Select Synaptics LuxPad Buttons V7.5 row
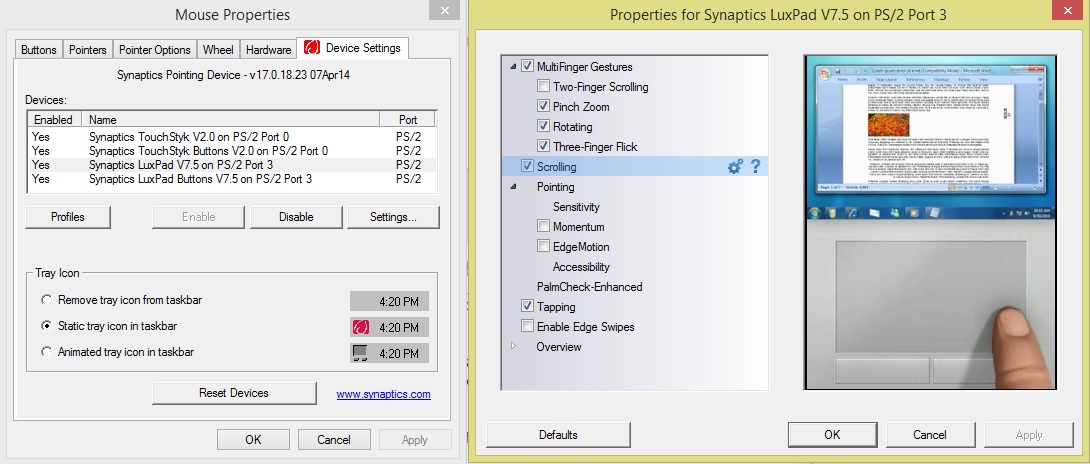The width and height of the screenshot is (1090, 464). [x=232, y=179]
